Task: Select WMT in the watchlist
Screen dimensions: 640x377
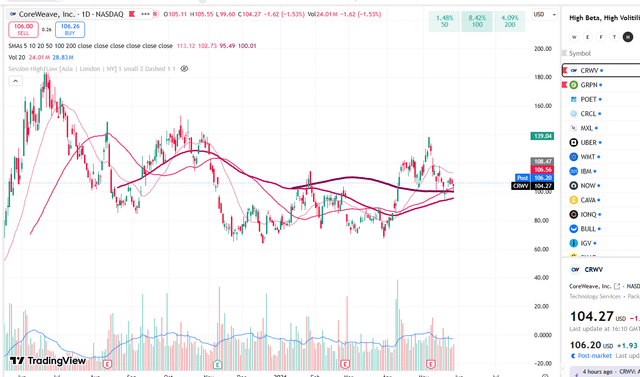Action: point(601,157)
